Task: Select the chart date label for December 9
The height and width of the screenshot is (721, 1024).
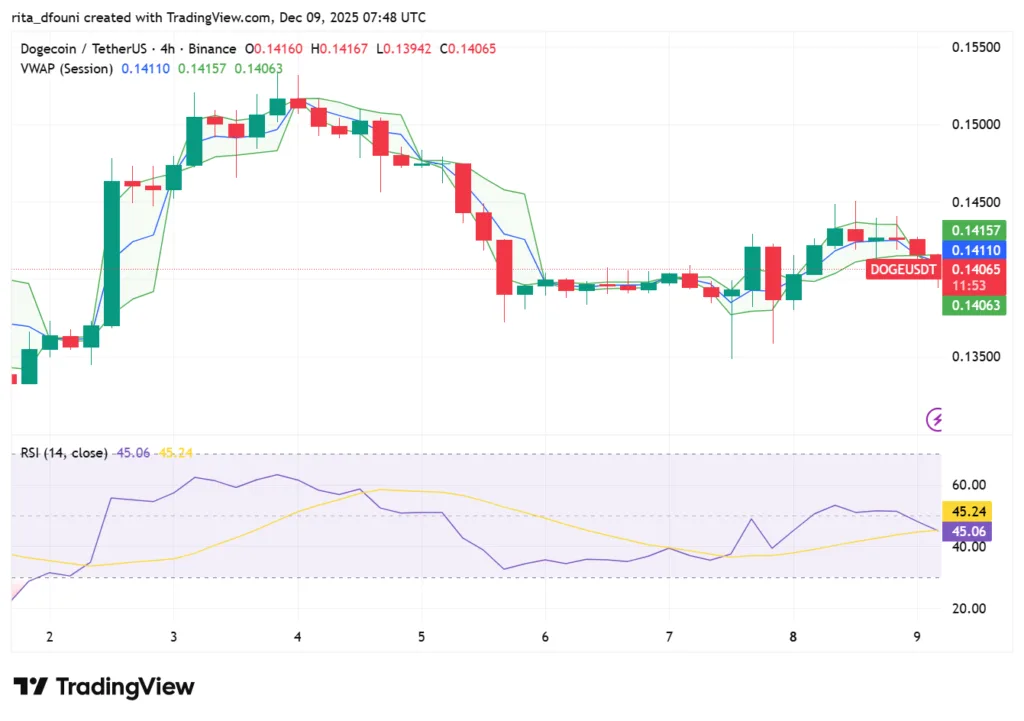Action: coord(917,636)
